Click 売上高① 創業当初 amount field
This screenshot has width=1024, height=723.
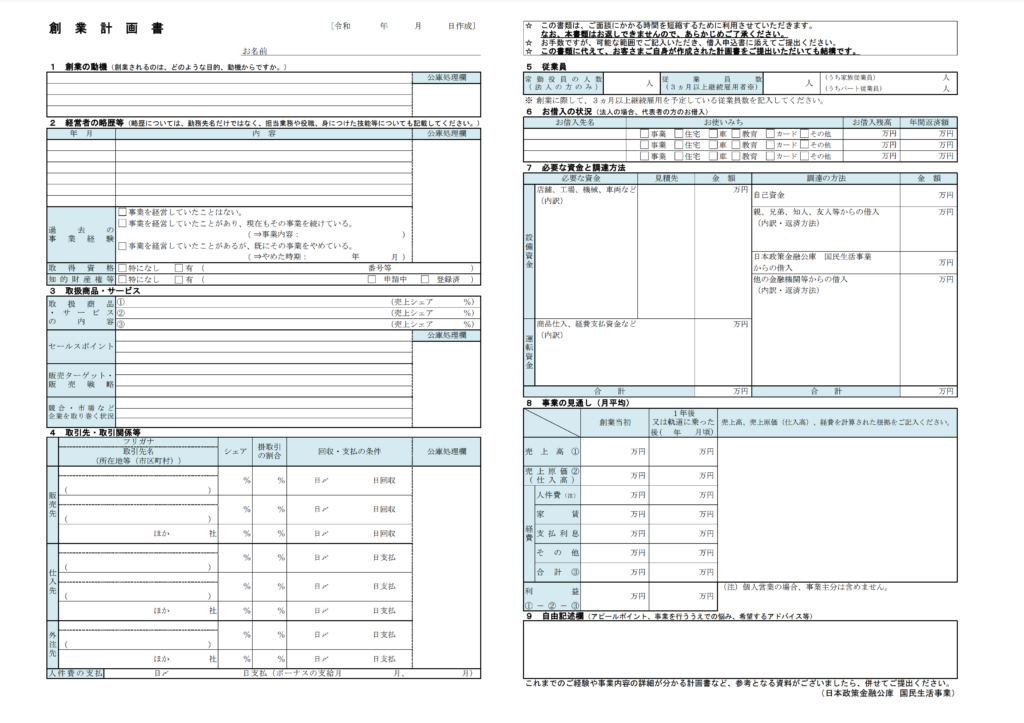pyautogui.click(x=620, y=452)
